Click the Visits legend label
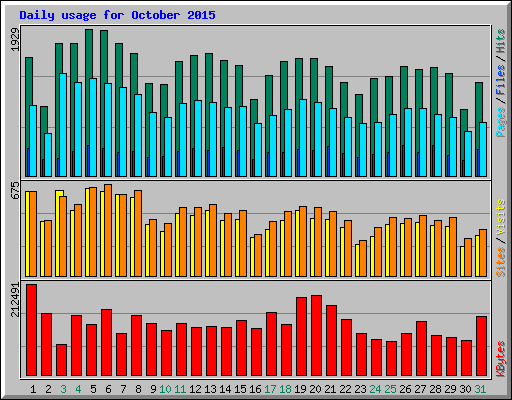The height and width of the screenshot is (400, 512). (x=500, y=218)
